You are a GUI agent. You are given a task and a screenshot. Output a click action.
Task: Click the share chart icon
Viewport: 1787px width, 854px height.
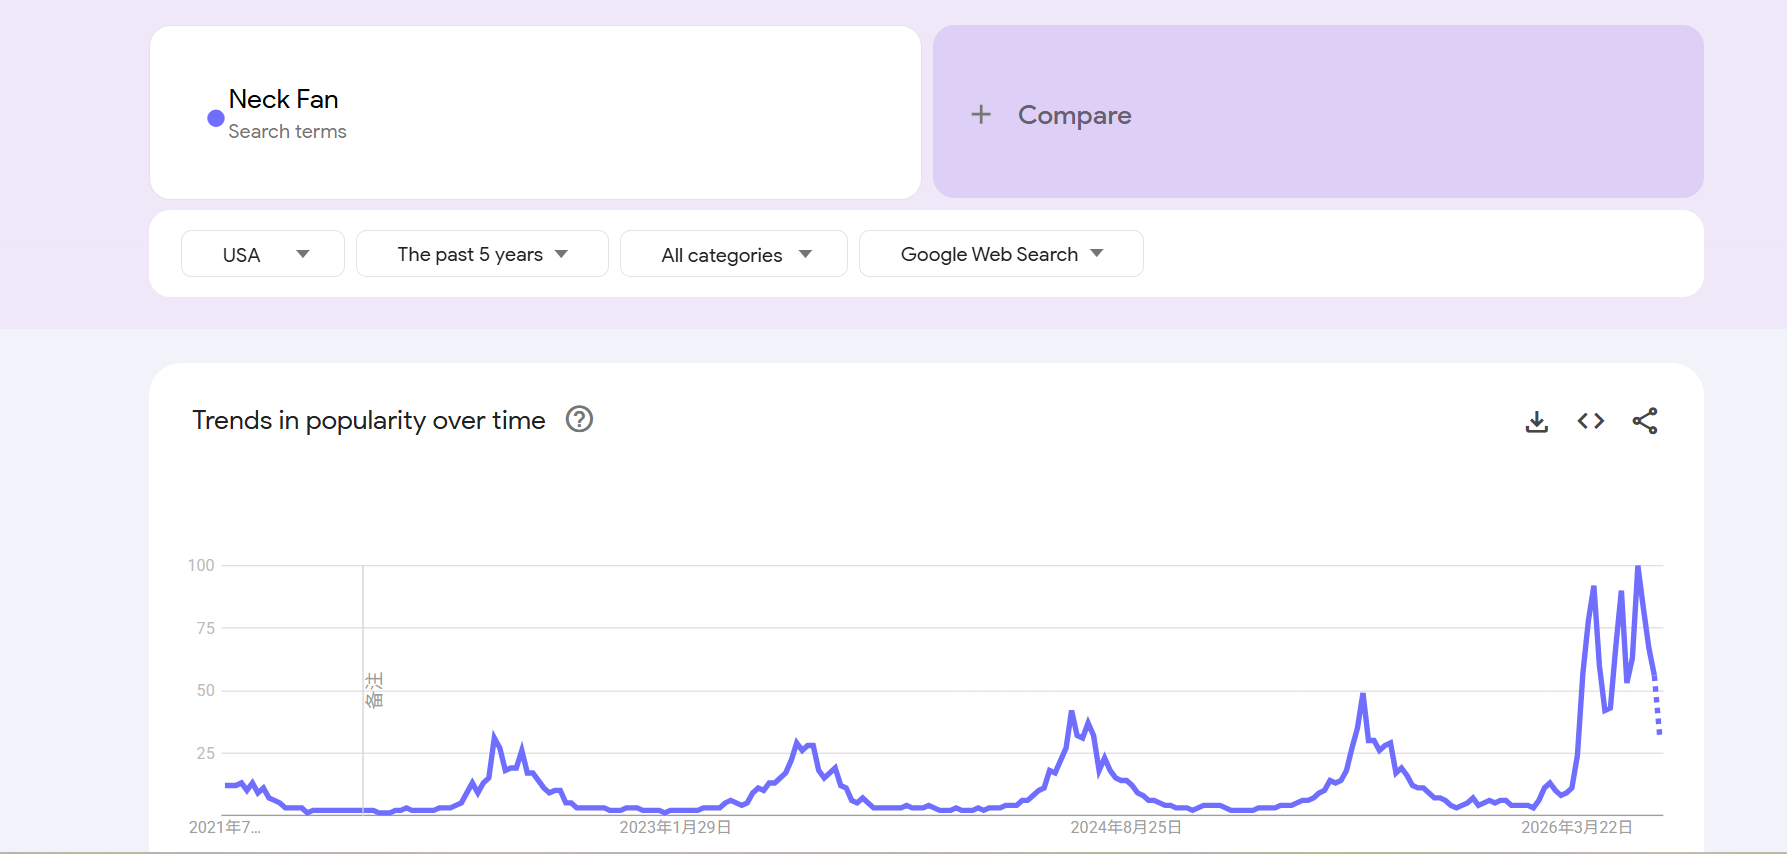click(1645, 421)
